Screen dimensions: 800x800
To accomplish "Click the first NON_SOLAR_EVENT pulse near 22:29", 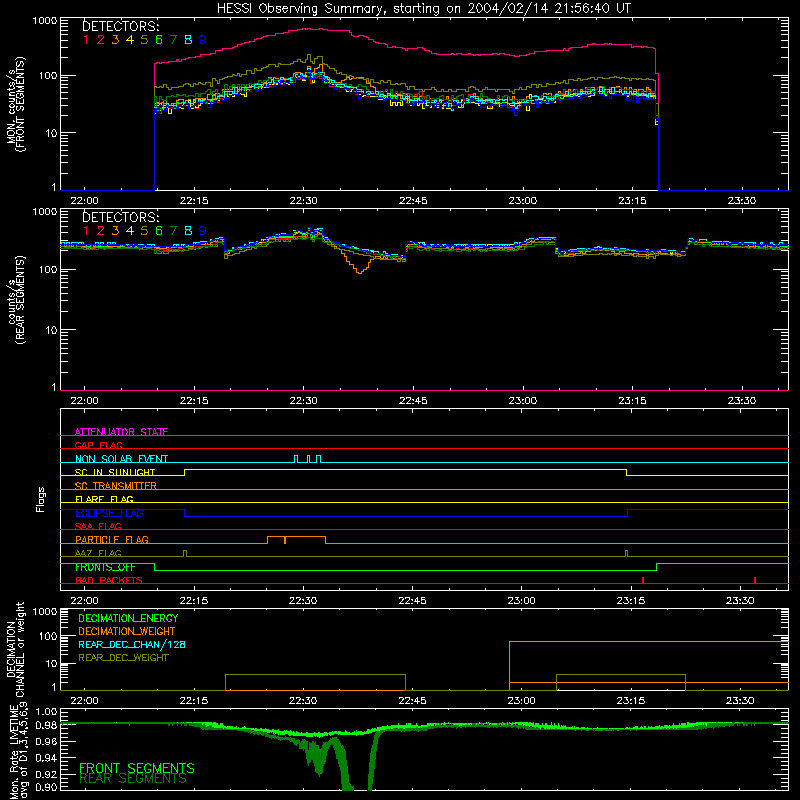I will tap(296, 459).
